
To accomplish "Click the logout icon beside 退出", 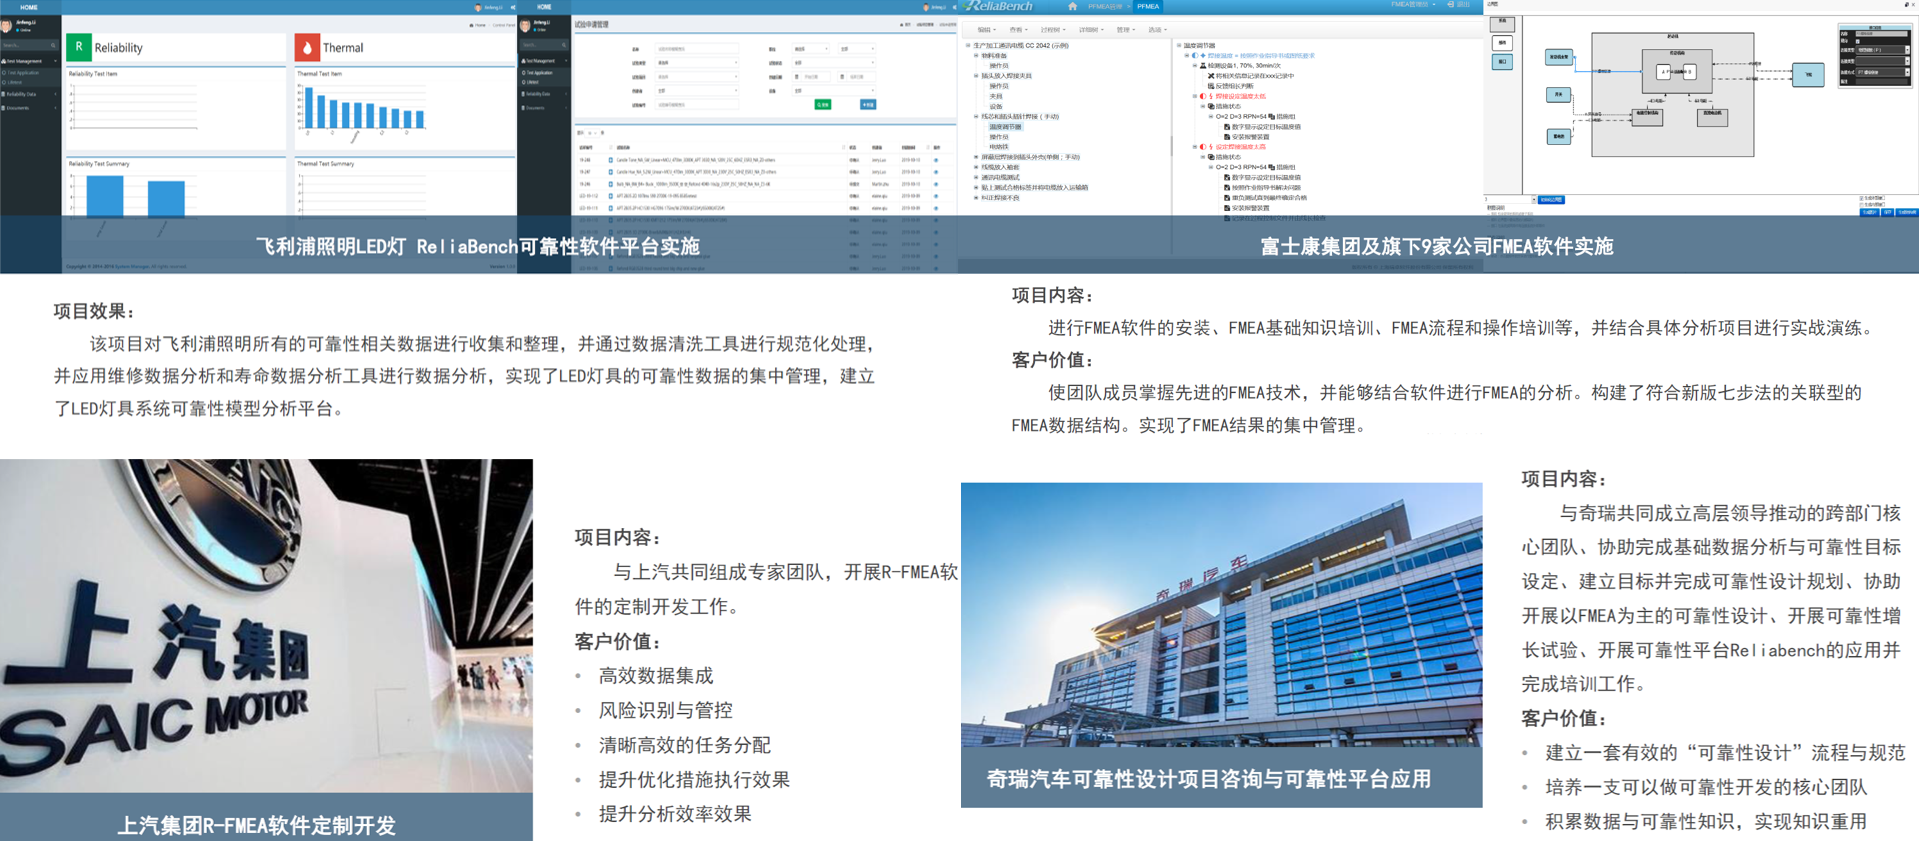I will (1451, 5).
